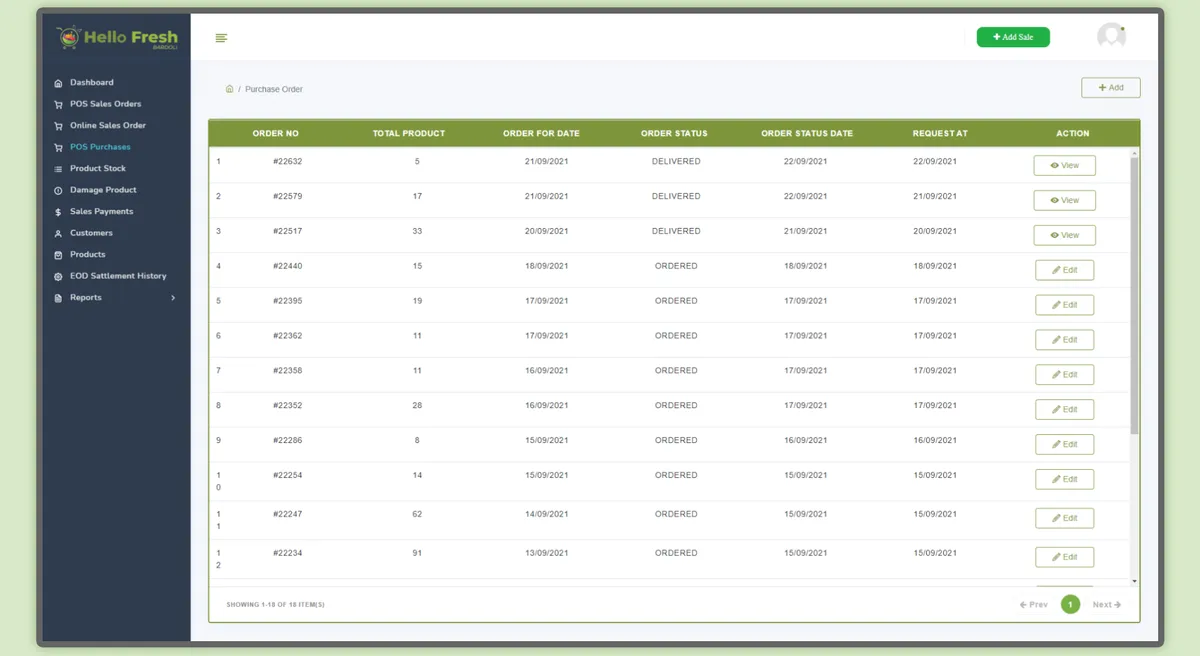Screen dimensions: 1200x656
Task: View order #22579
Action: 1064,201
